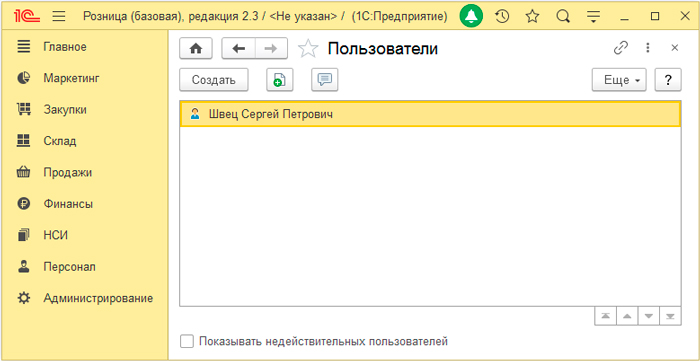Navigate back with the left arrow
This screenshot has width=700, height=361.
(x=239, y=48)
